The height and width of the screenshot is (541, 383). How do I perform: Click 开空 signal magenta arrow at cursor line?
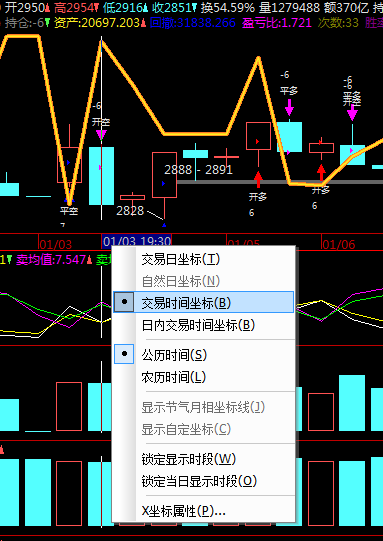(101, 135)
